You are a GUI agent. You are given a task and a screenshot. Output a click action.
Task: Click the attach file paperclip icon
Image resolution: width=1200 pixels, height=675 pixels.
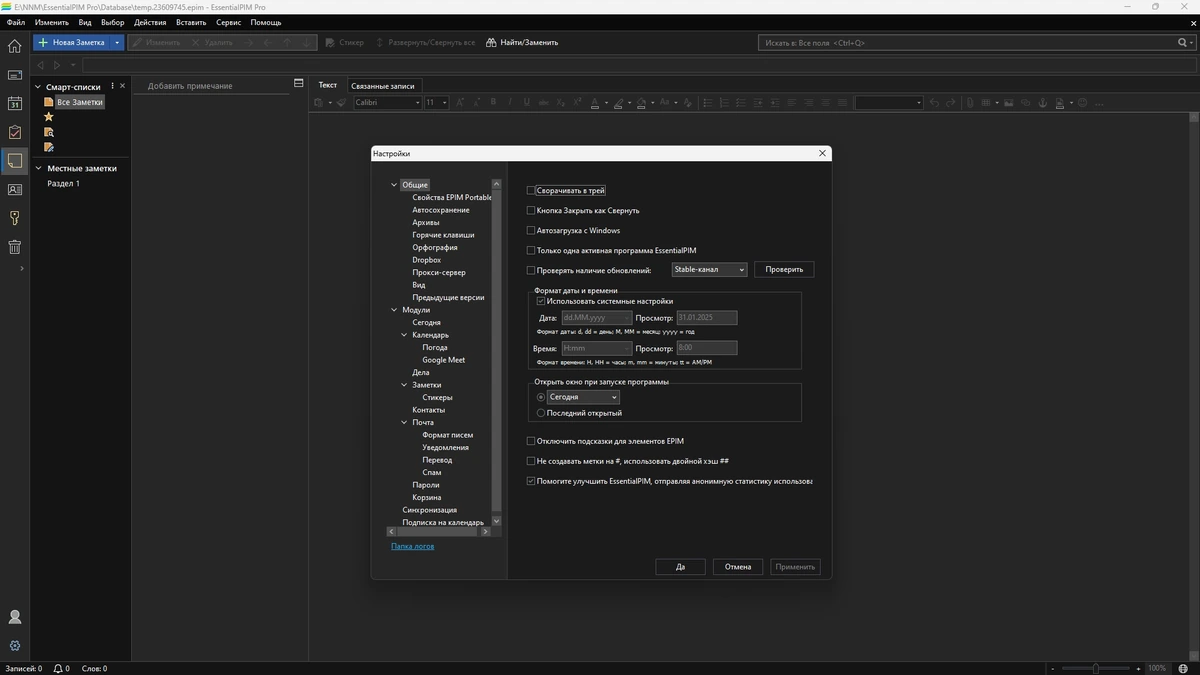970,102
